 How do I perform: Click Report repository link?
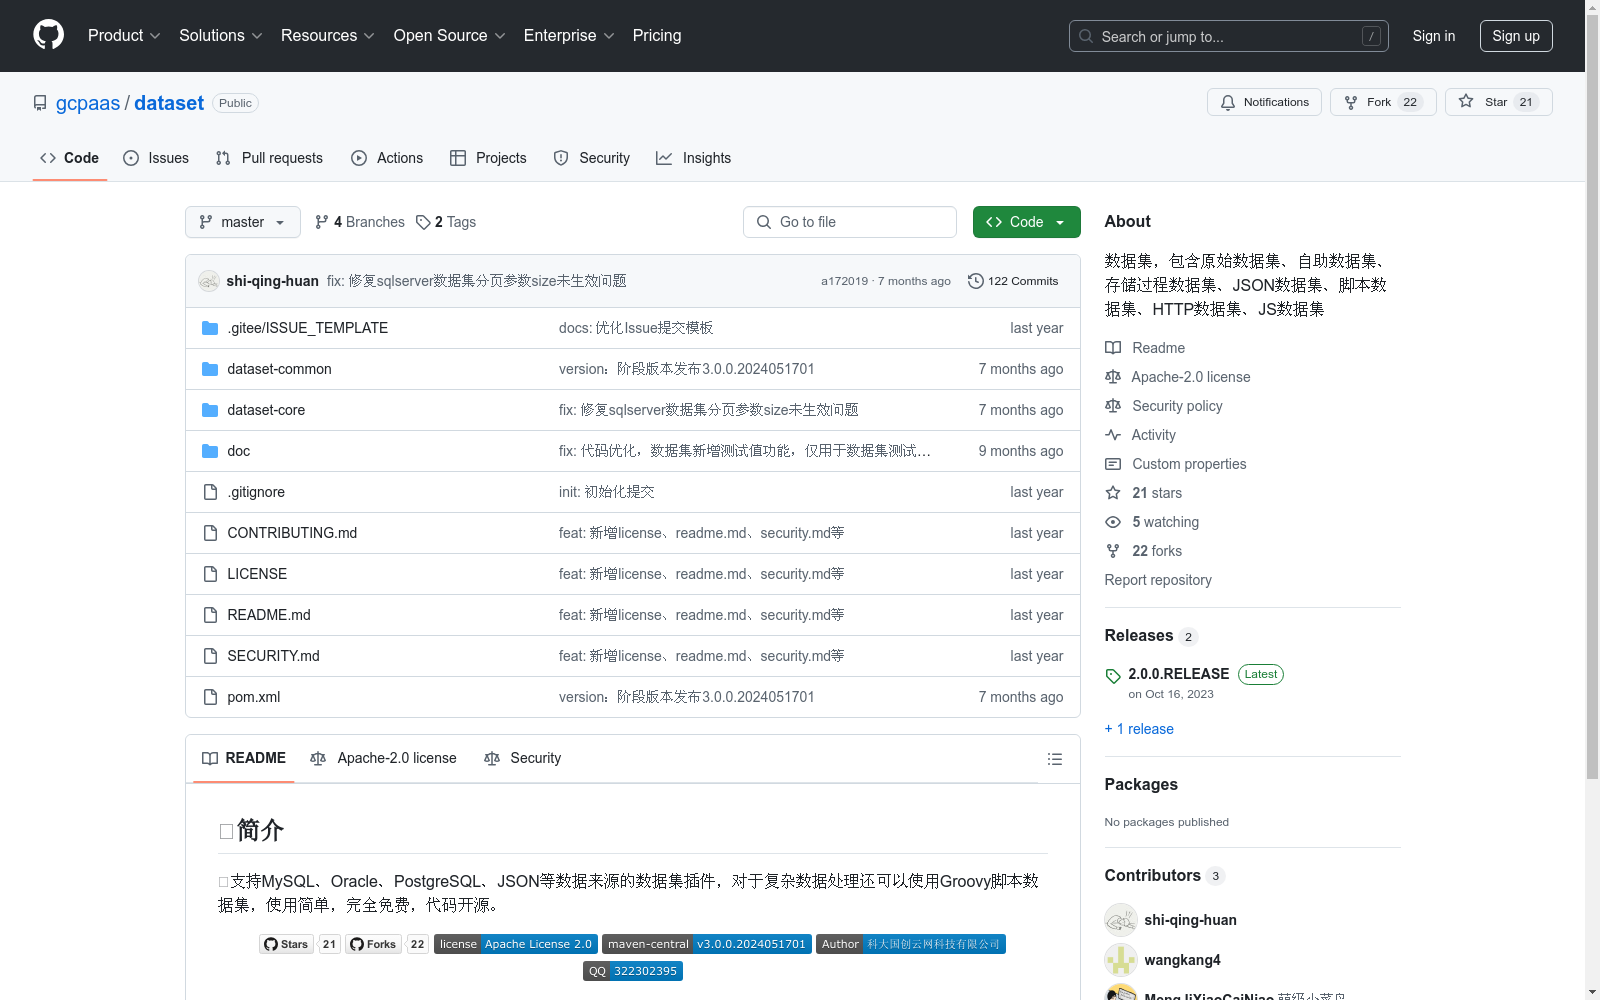pyautogui.click(x=1158, y=580)
